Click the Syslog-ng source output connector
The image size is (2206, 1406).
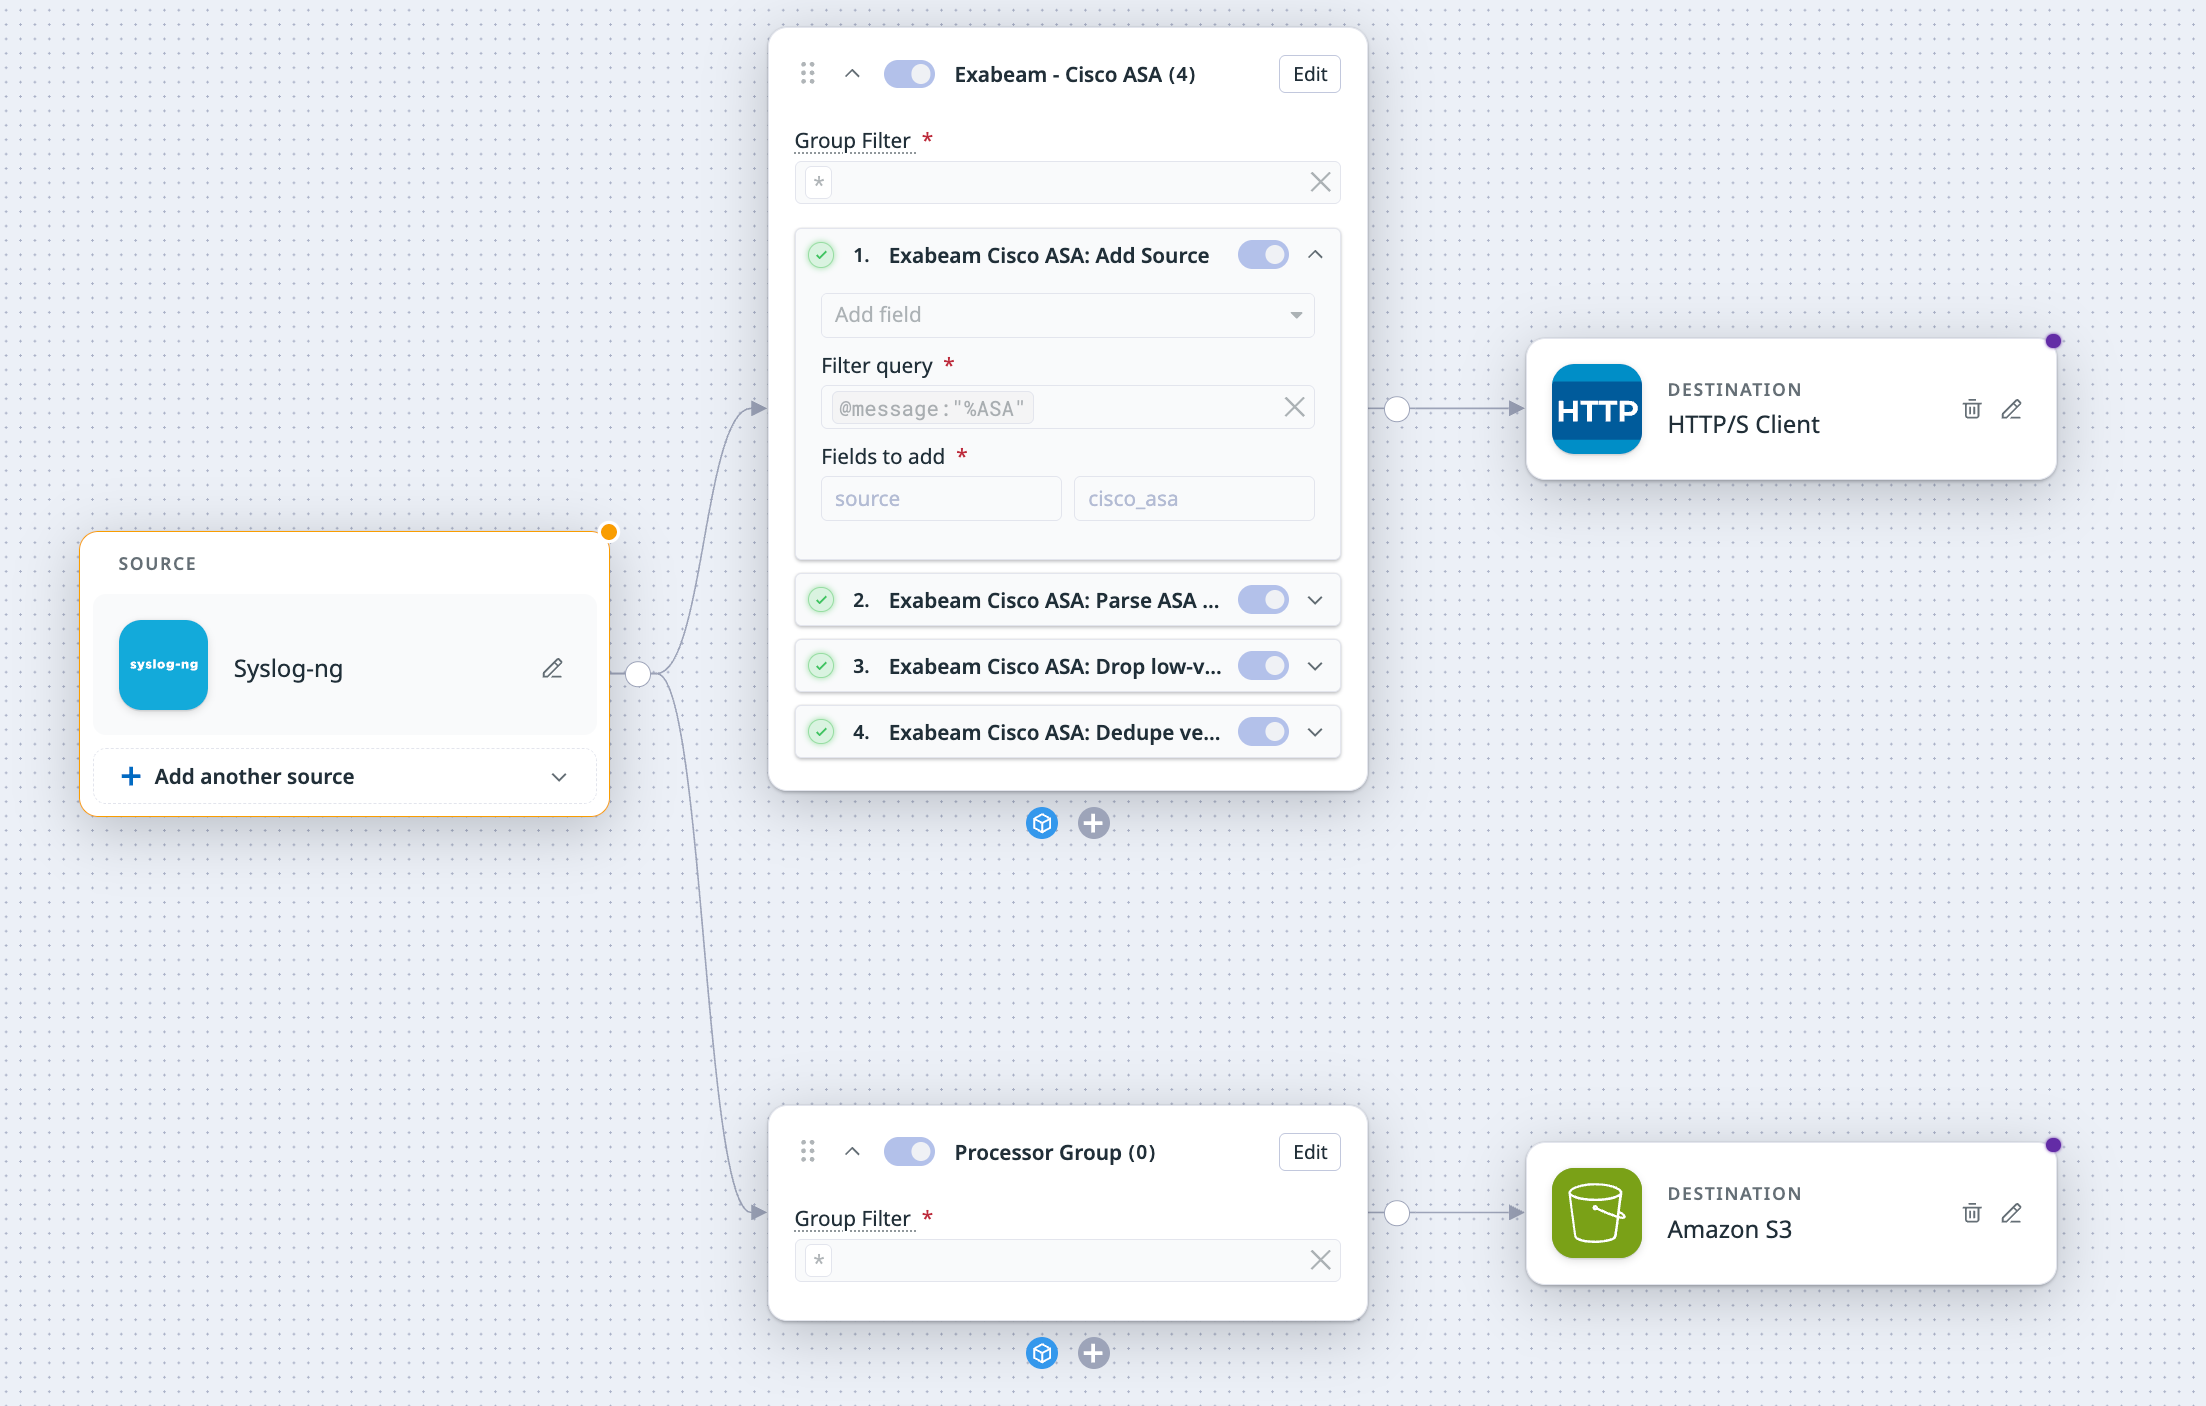638,674
